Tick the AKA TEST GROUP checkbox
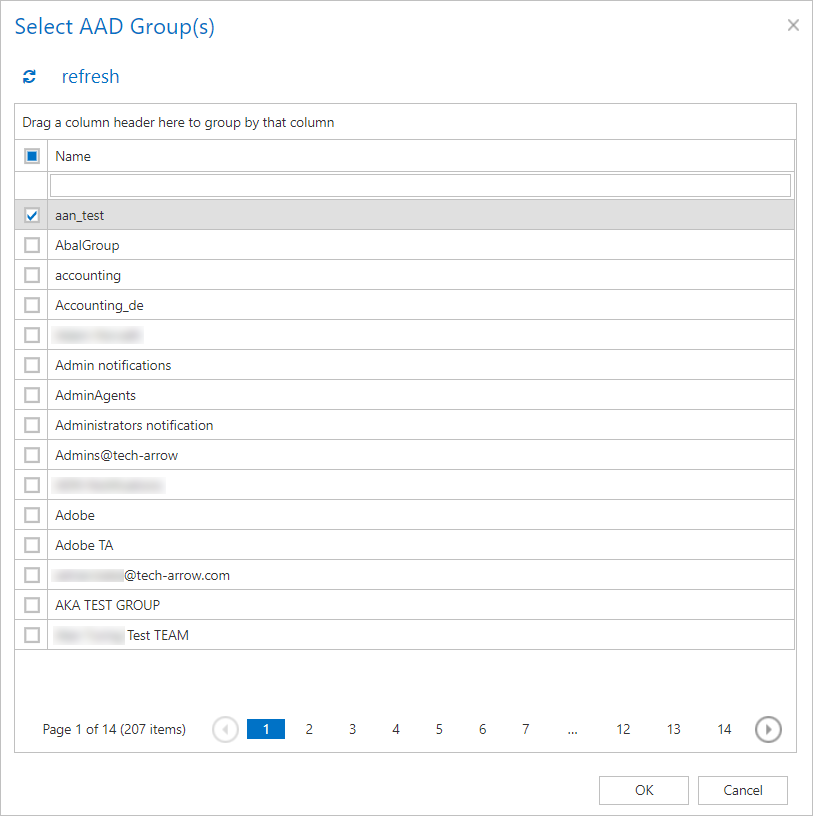Viewport: 813px width, 816px height. 32,605
